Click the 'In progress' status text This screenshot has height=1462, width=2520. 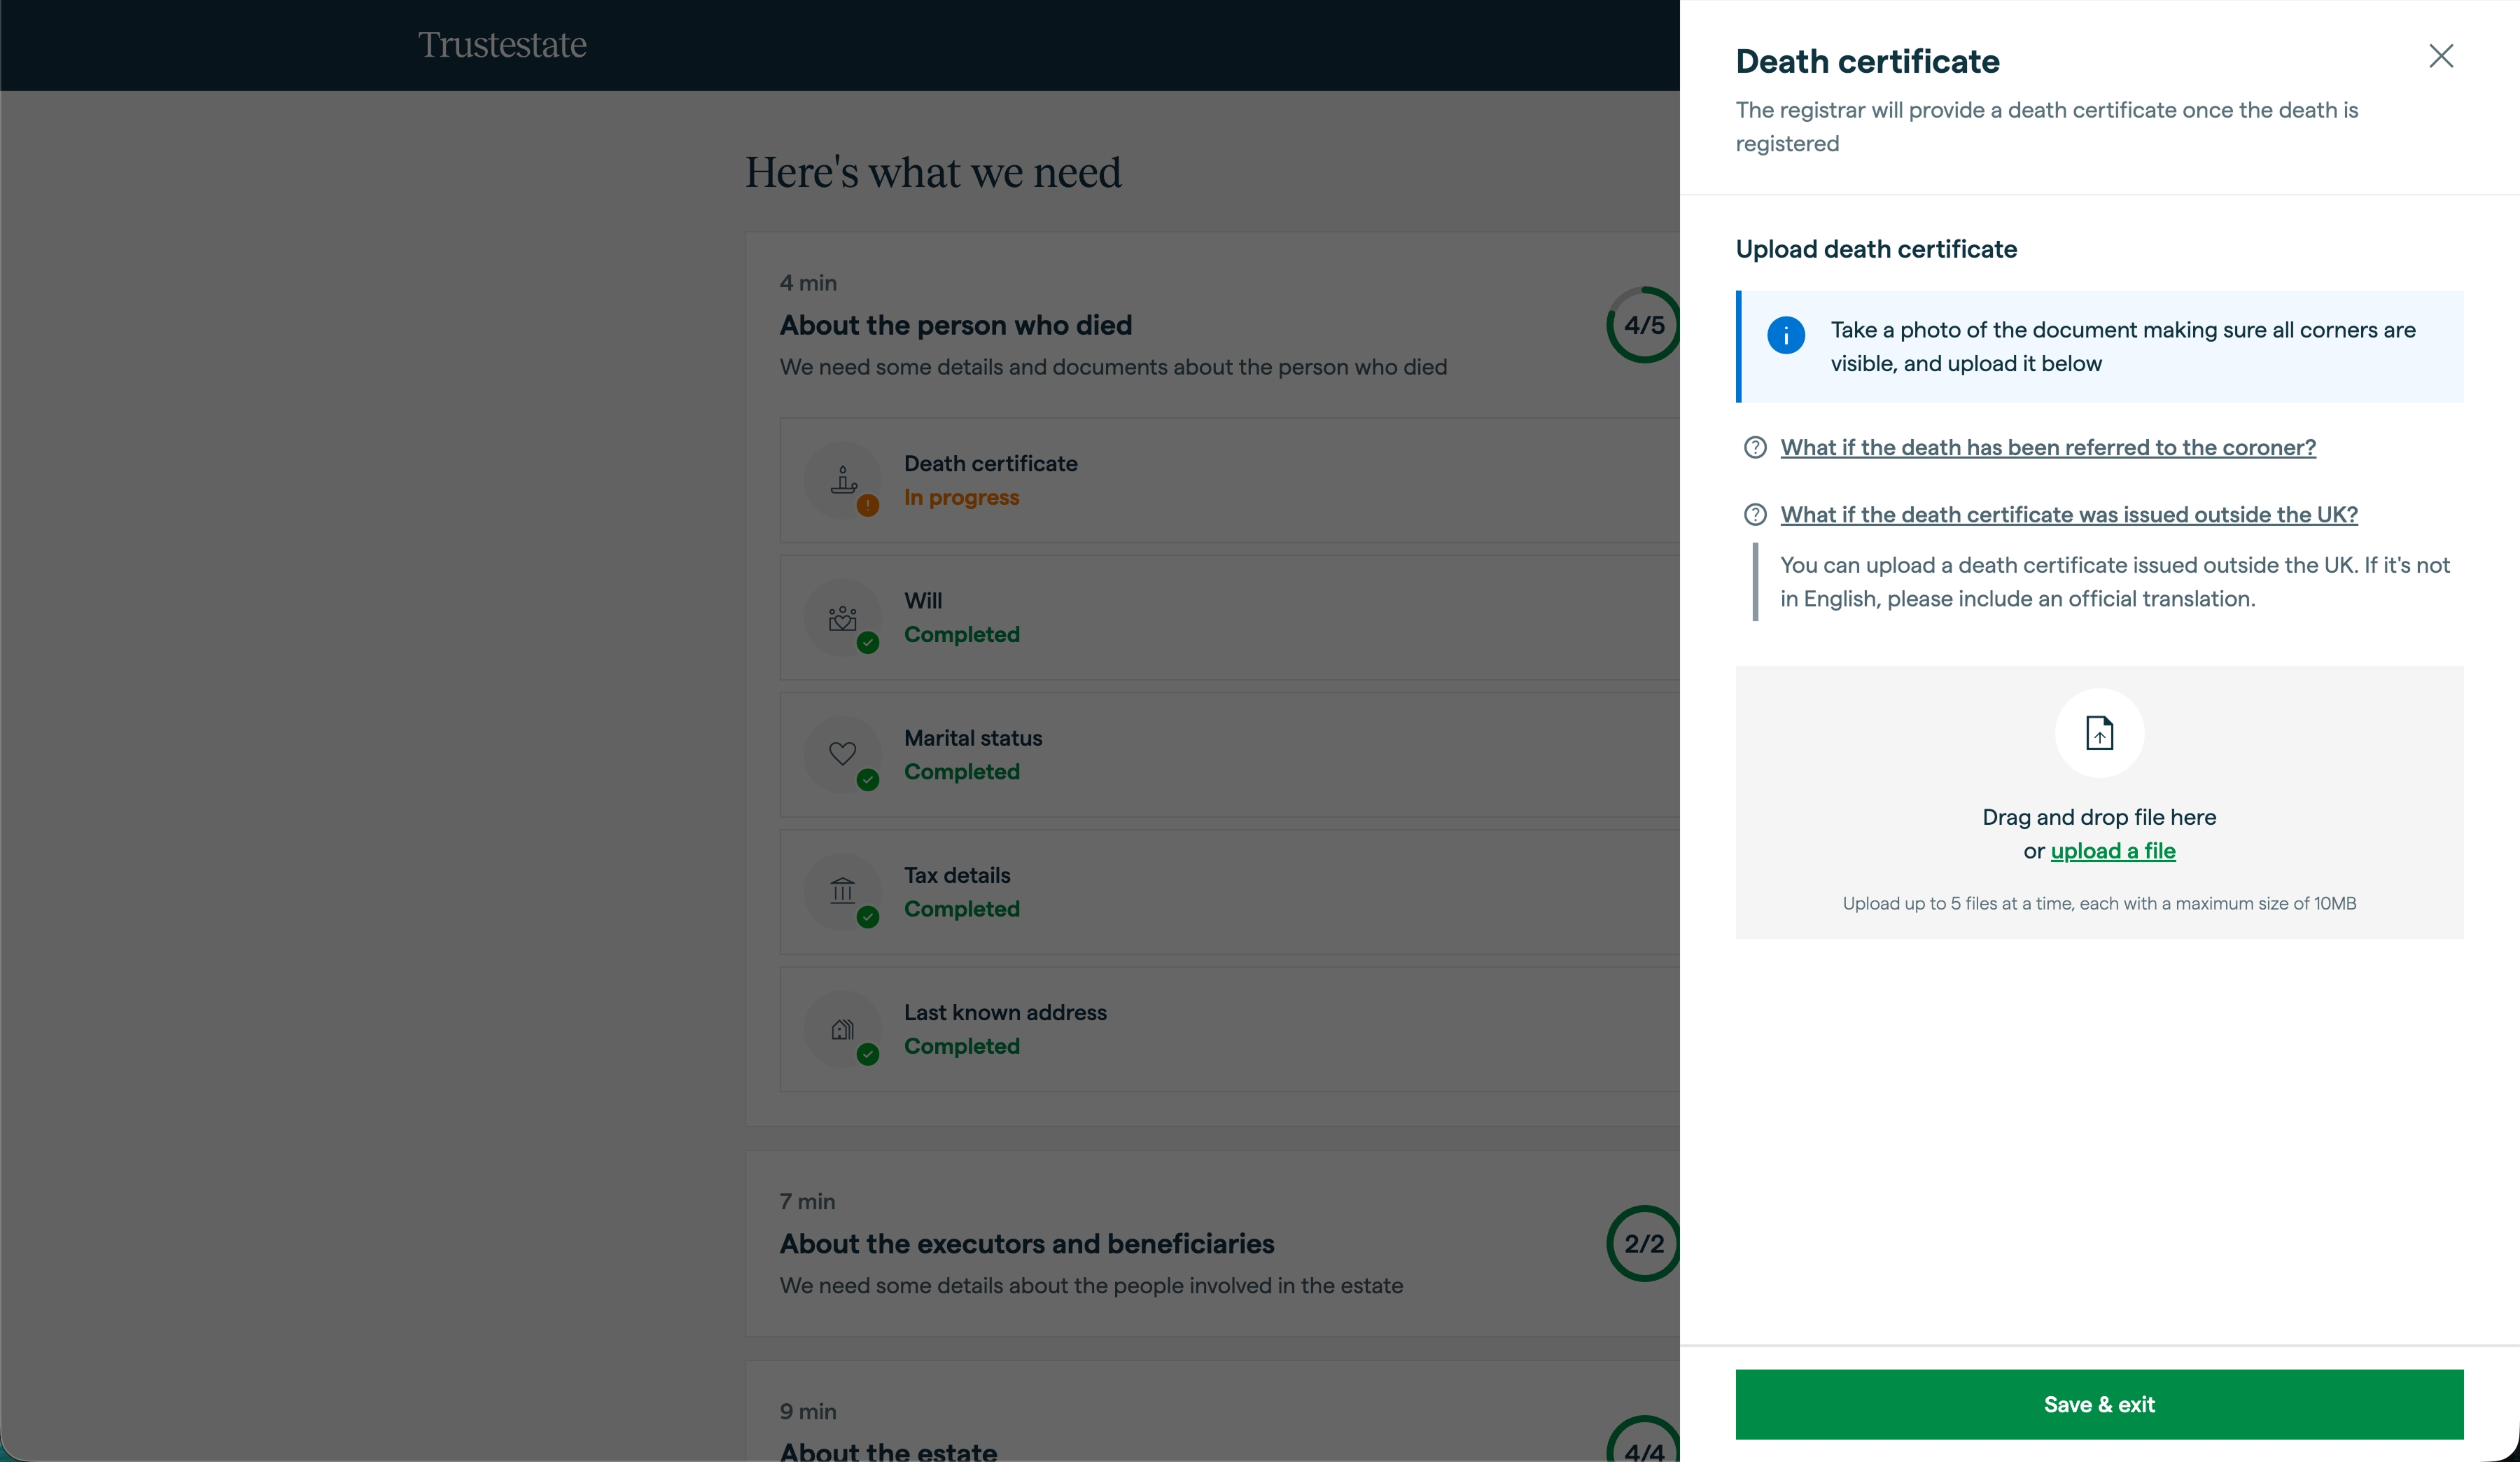(962, 497)
